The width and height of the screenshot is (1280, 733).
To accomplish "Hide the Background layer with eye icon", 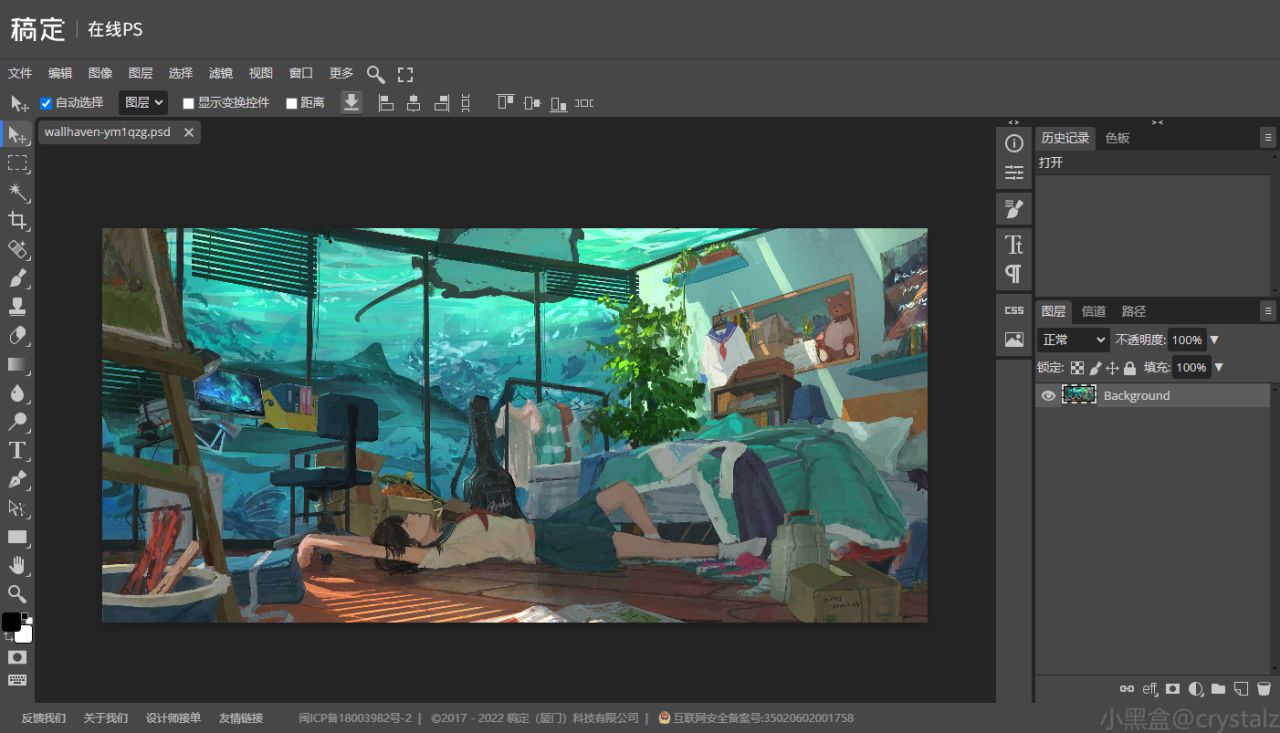I will point(1048,396).
